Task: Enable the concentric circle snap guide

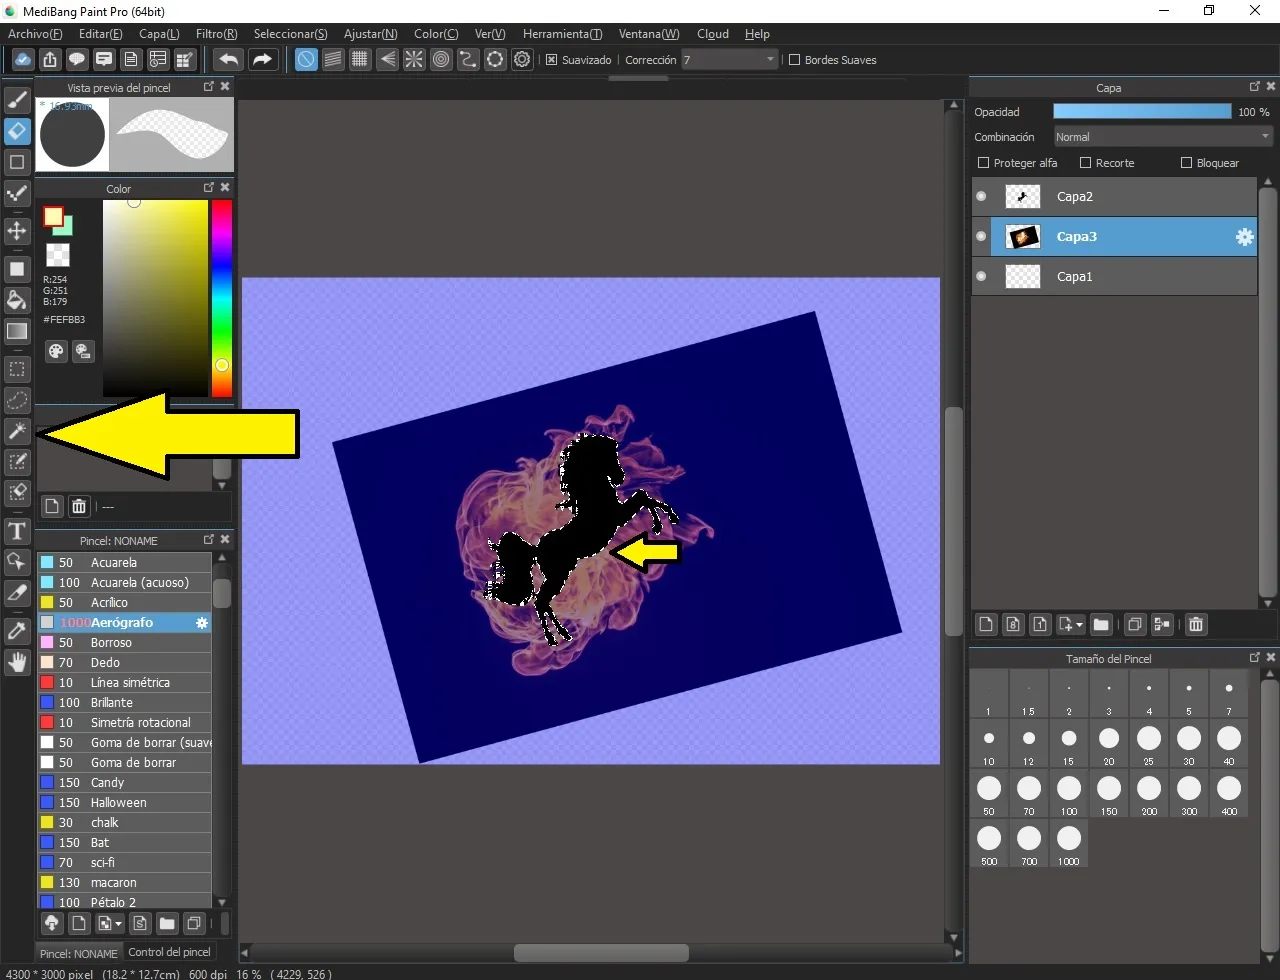Action: 440,60
